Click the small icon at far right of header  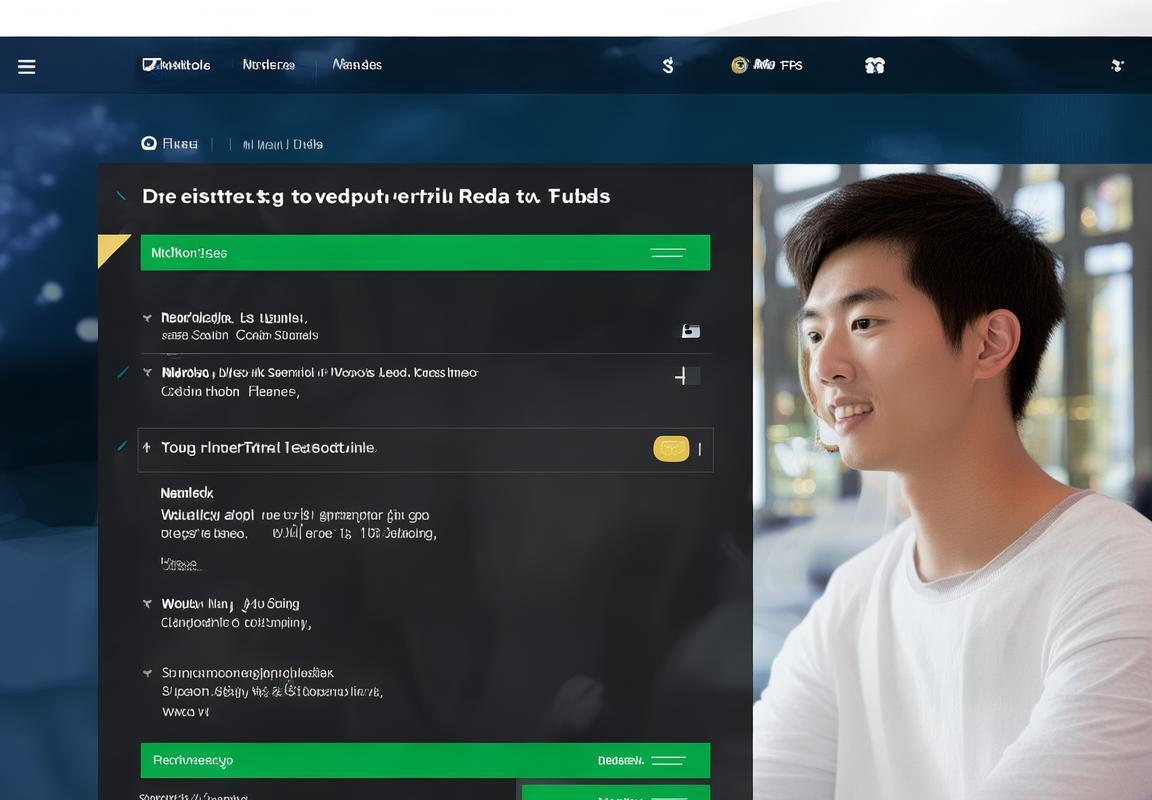[1117, 65]
